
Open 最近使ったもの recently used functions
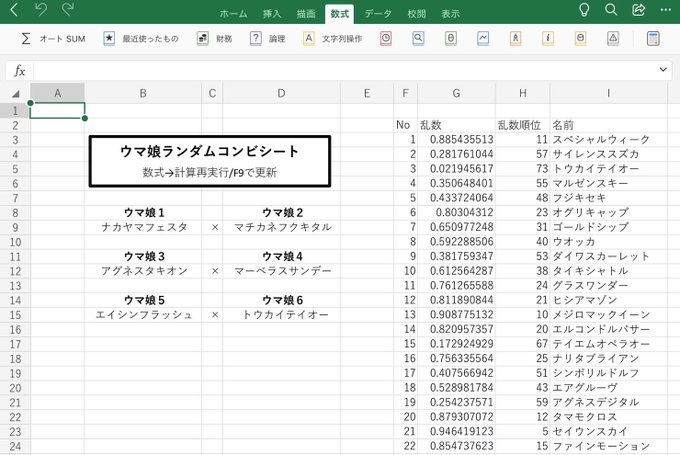pyautogui.click(x=141, y=39)
